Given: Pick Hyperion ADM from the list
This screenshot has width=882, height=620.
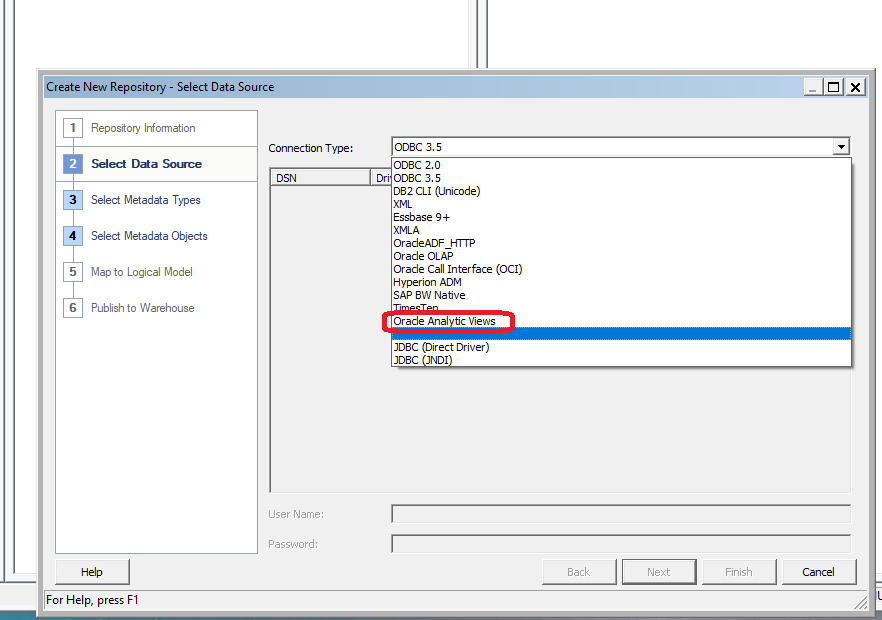Looking at the screenshot, I should pos(621,282).
